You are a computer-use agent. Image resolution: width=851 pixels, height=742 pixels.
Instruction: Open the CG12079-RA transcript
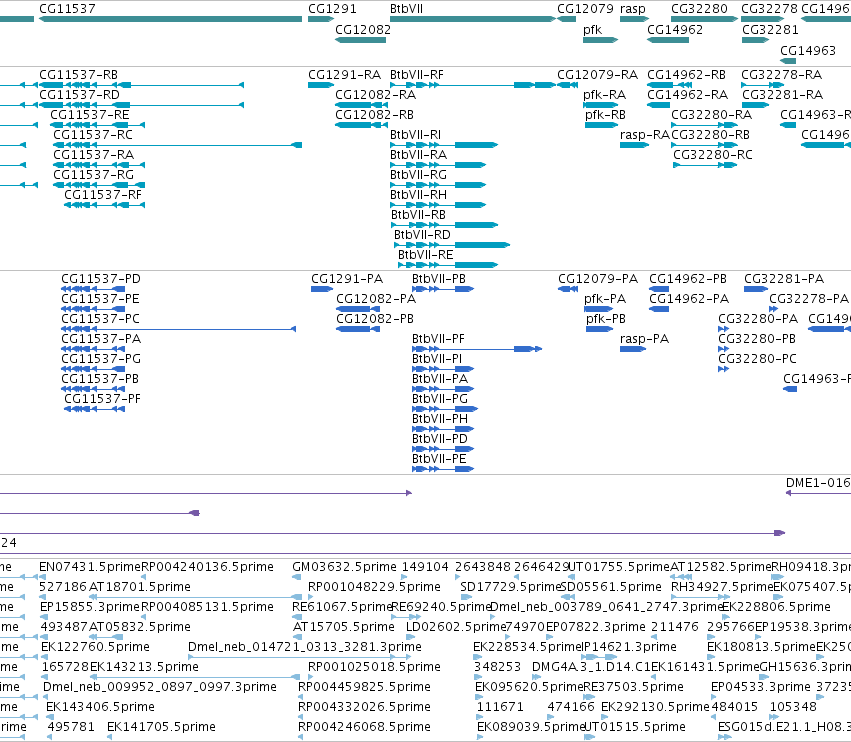tap(568, 85)
